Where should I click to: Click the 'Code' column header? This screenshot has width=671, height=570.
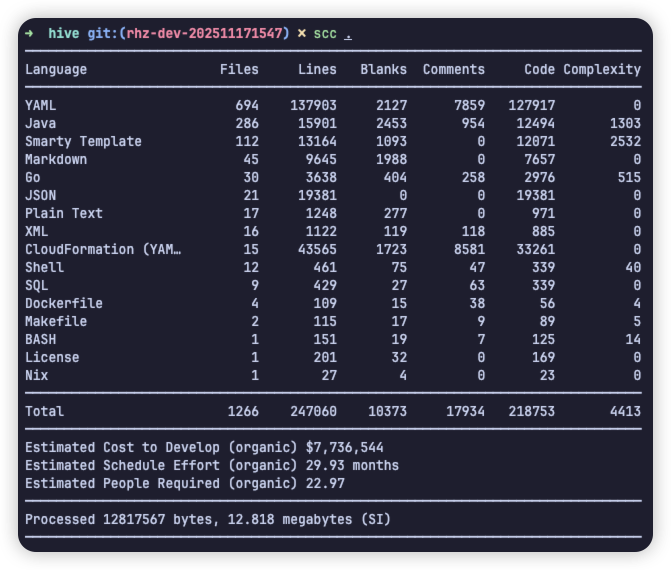click(x=540, y=69)
